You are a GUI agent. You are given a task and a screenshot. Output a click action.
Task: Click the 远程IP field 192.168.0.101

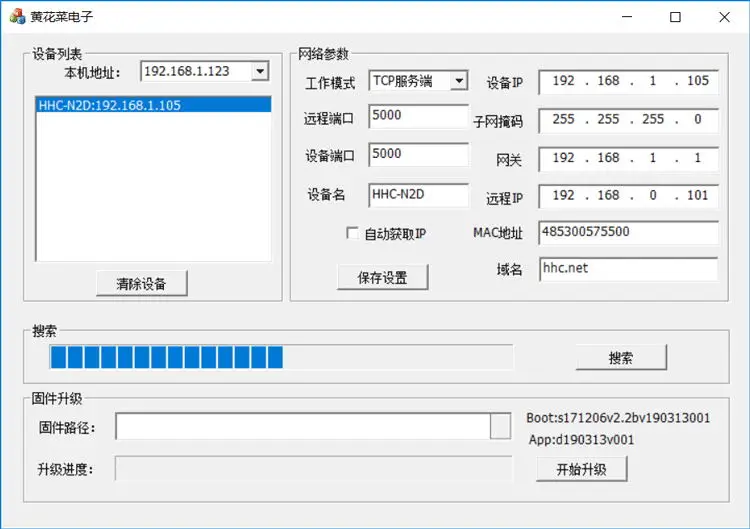tap(629, 196)
